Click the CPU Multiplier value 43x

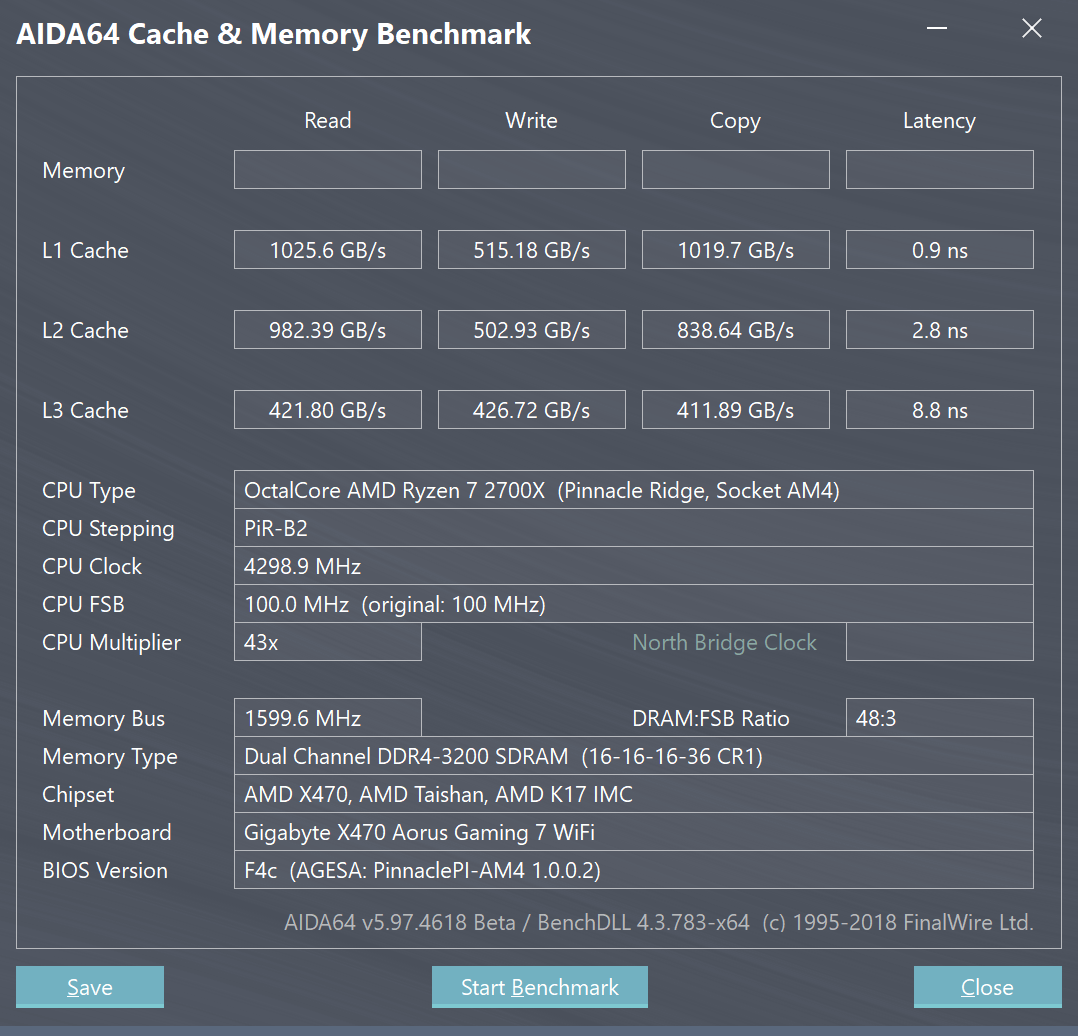click(x=328, y=642)
